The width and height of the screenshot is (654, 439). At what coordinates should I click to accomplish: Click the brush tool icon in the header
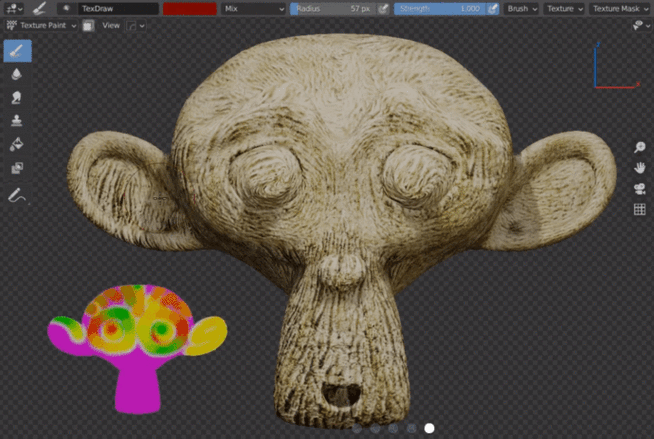[40, 8]
